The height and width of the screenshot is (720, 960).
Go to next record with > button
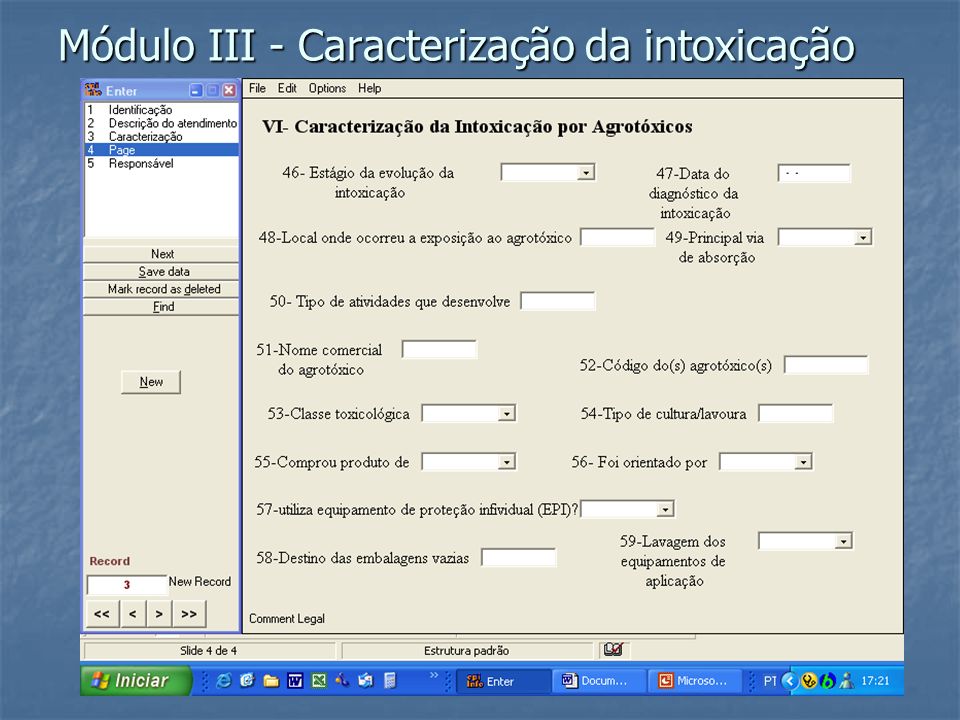tap(159, 614)
